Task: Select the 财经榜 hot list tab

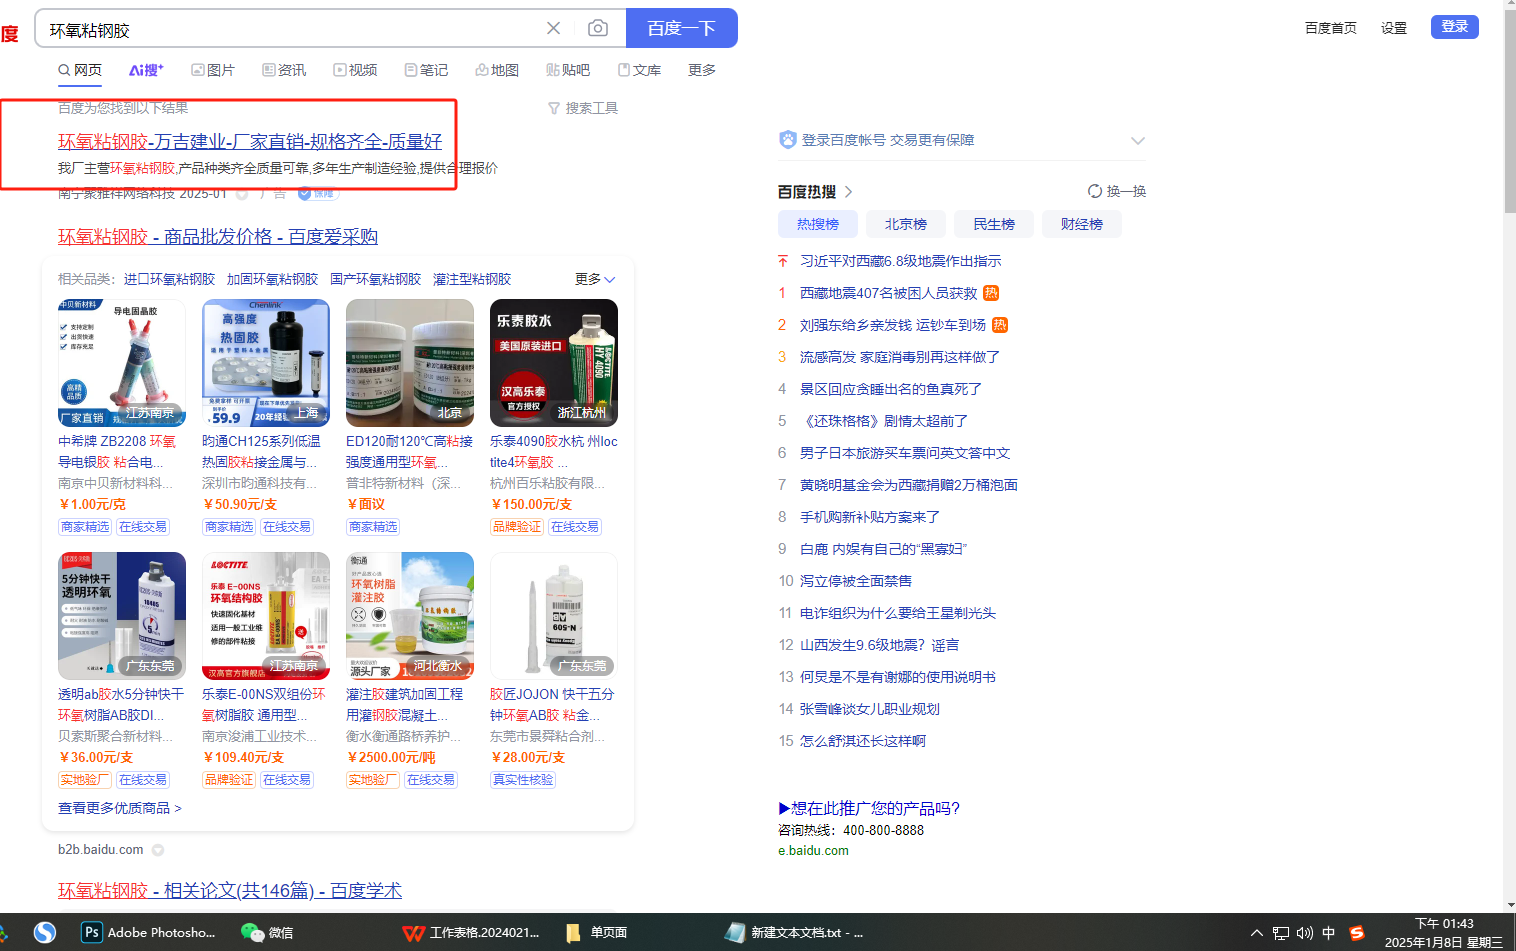Action: 1081,224
